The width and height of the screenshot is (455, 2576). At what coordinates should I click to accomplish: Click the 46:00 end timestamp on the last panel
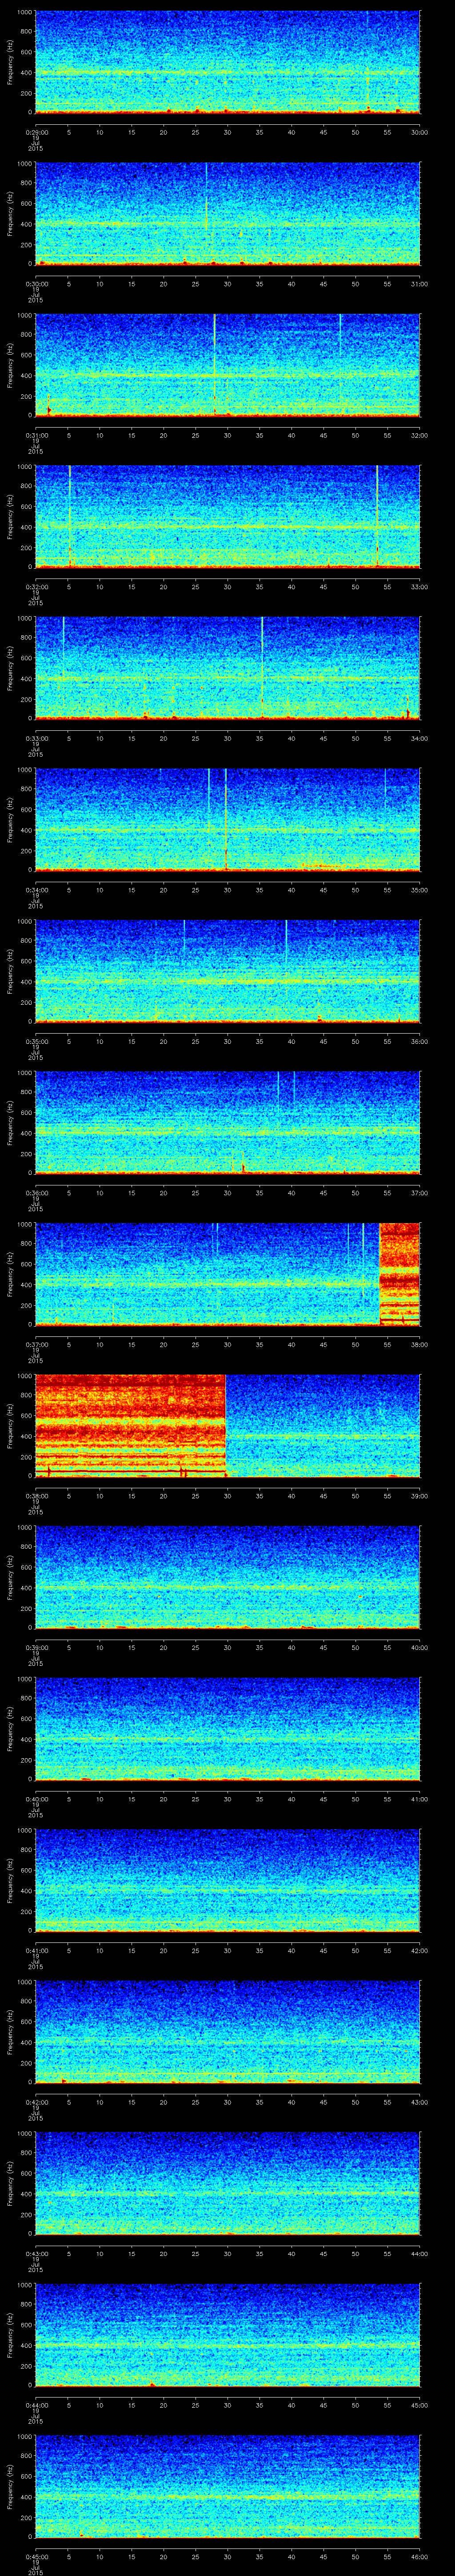[x=419, y=2557]
